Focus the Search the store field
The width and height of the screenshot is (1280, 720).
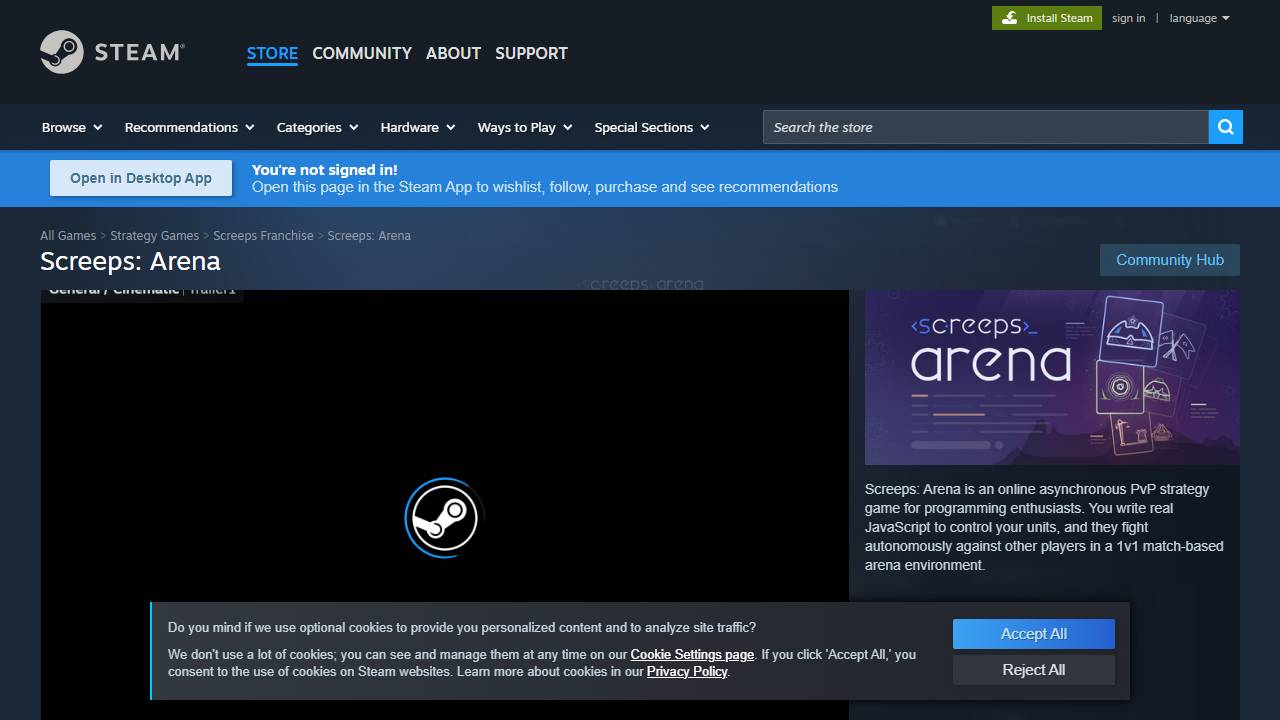point(985,127)
